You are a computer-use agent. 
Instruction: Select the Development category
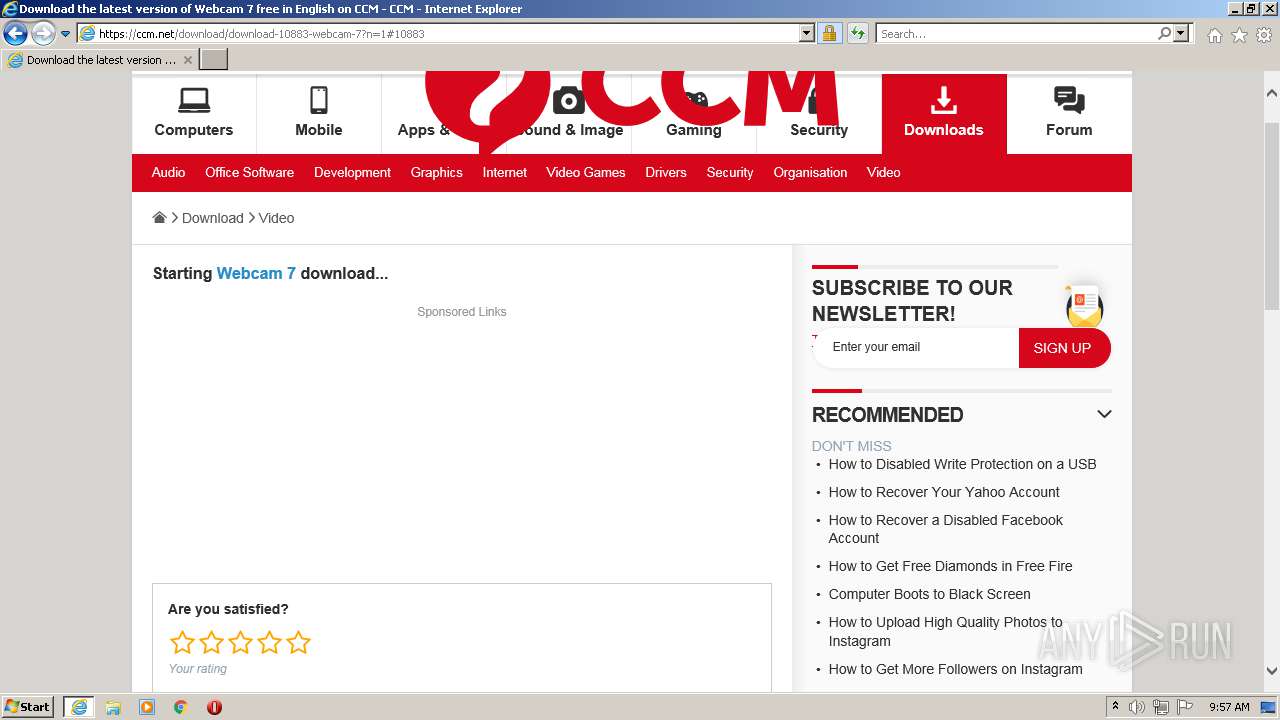tap(352, 172)
